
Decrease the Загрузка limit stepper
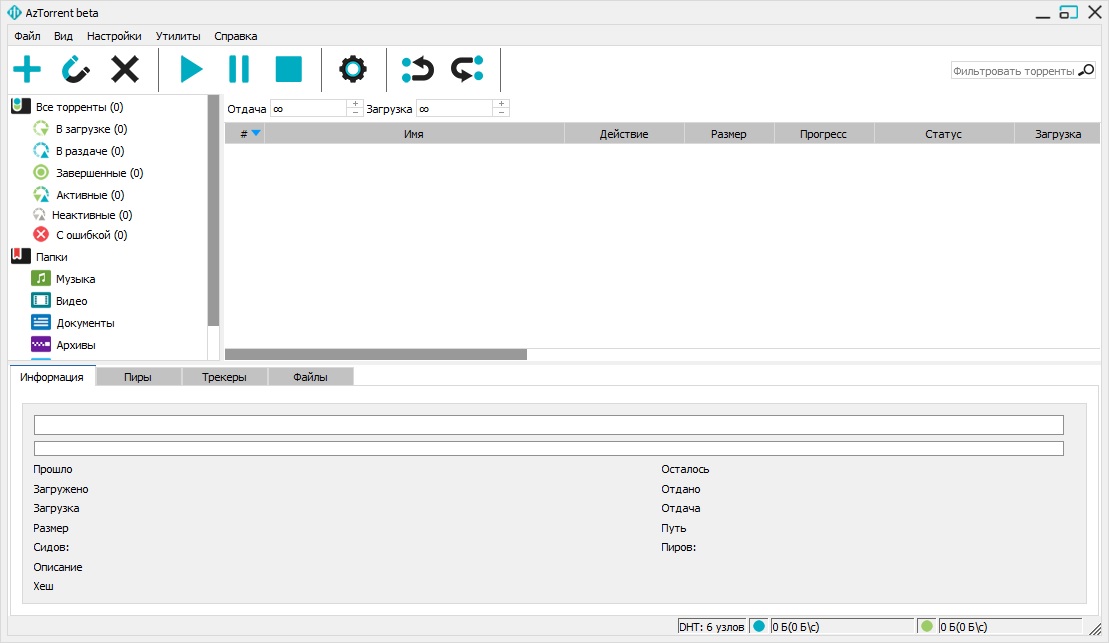point(501,112)
